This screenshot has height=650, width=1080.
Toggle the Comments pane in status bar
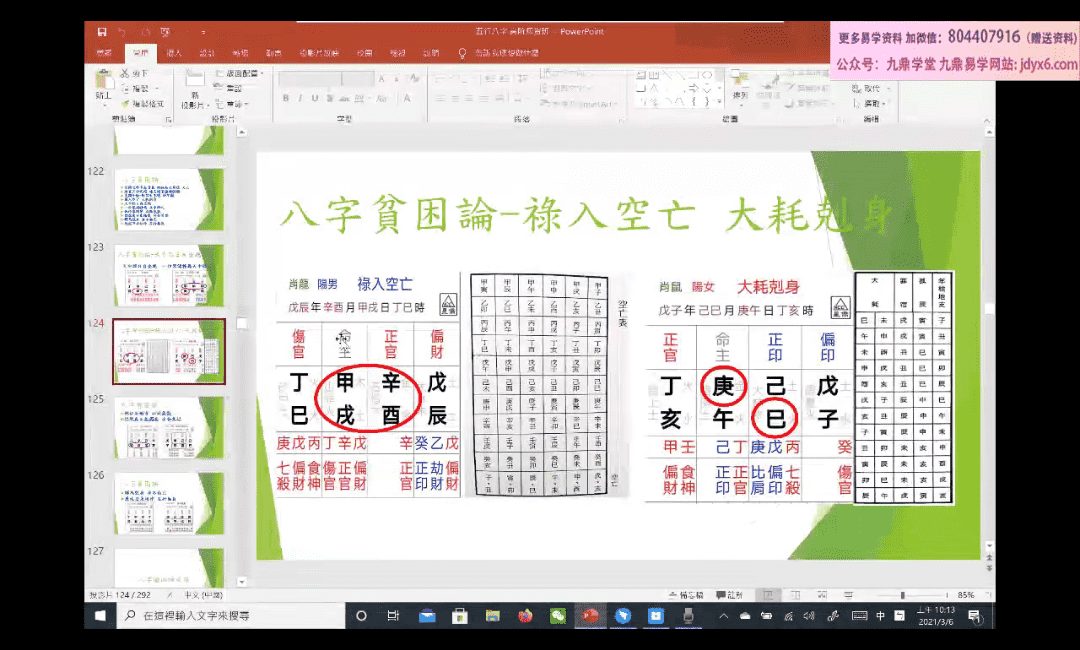pyautogui.click(x=728, y=595)
